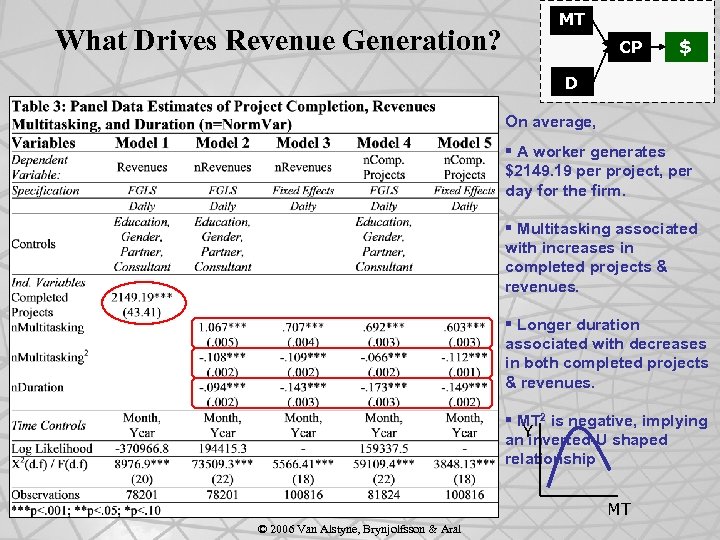720x540 pixels.
Task: Click the nMultitasking coefficient .603***
Action: [x=465, y=327]
